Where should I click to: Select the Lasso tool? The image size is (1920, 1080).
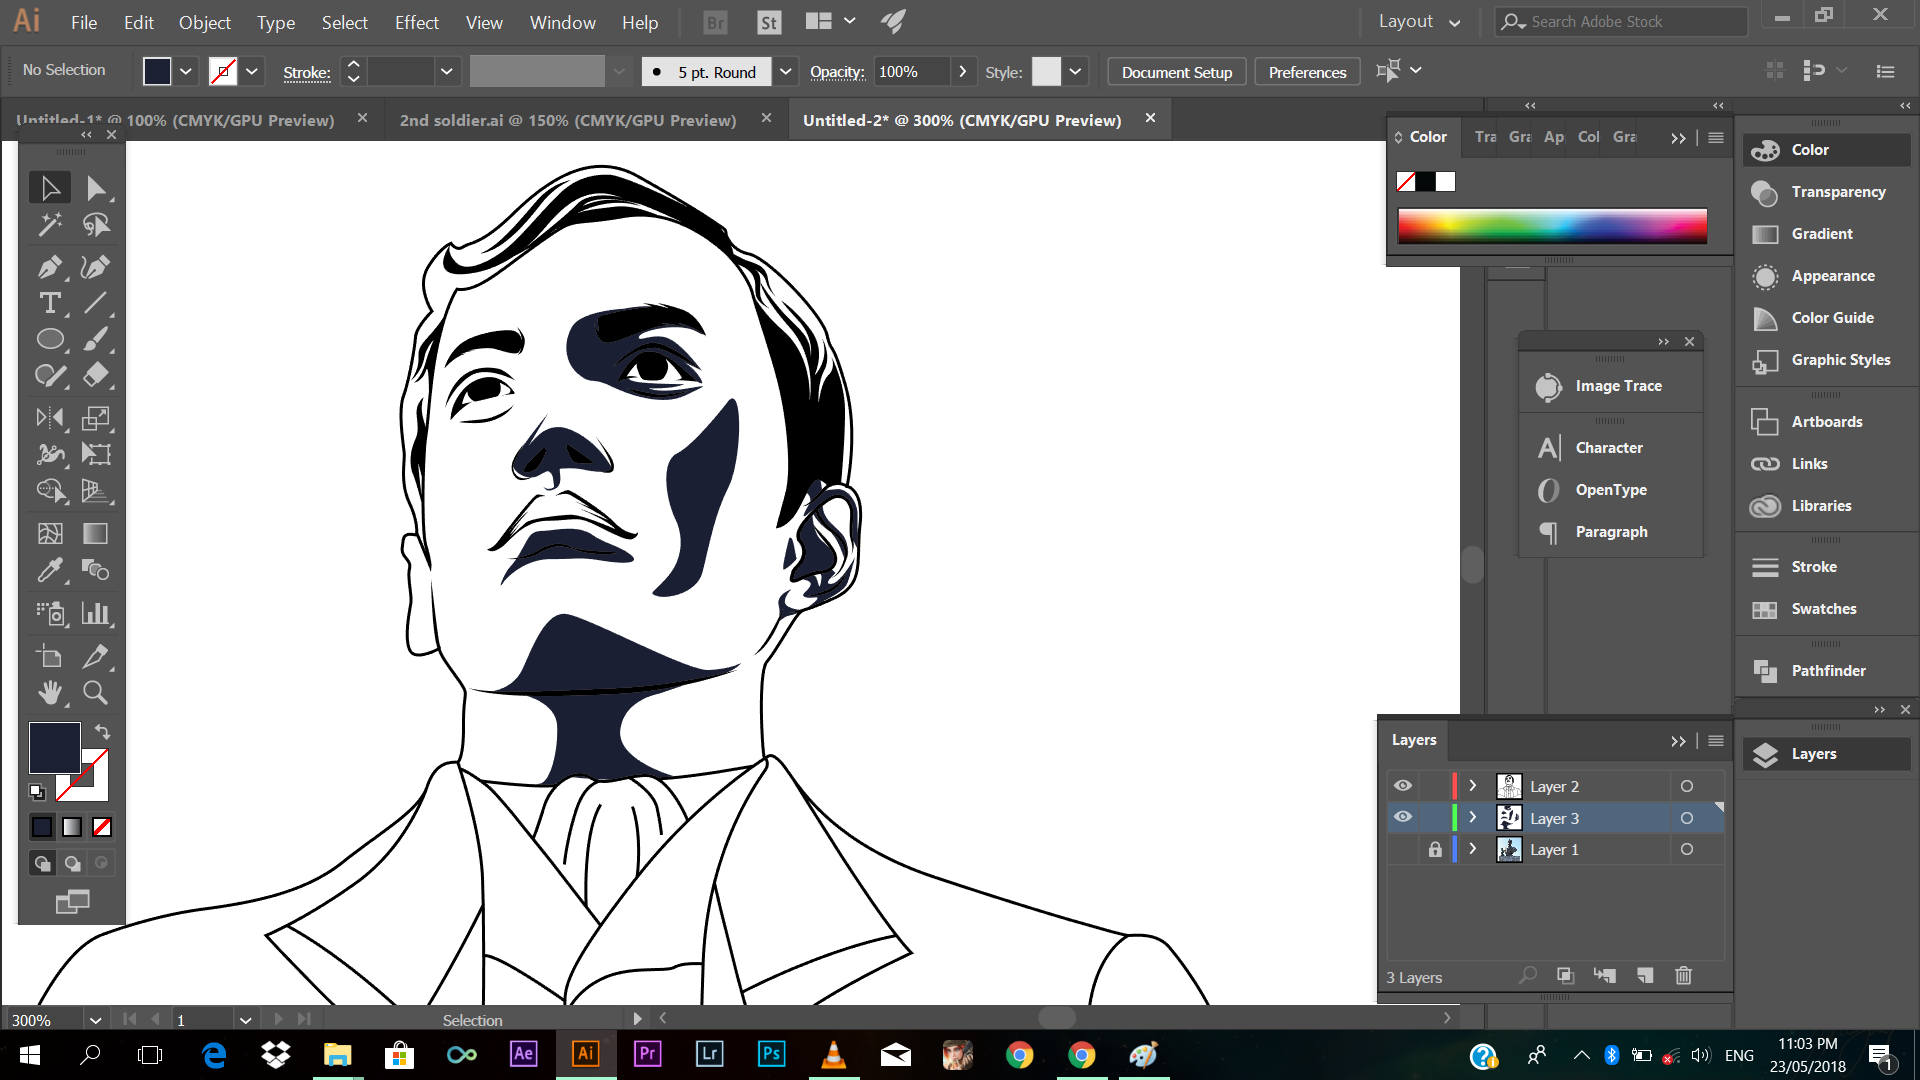(96, 225)
